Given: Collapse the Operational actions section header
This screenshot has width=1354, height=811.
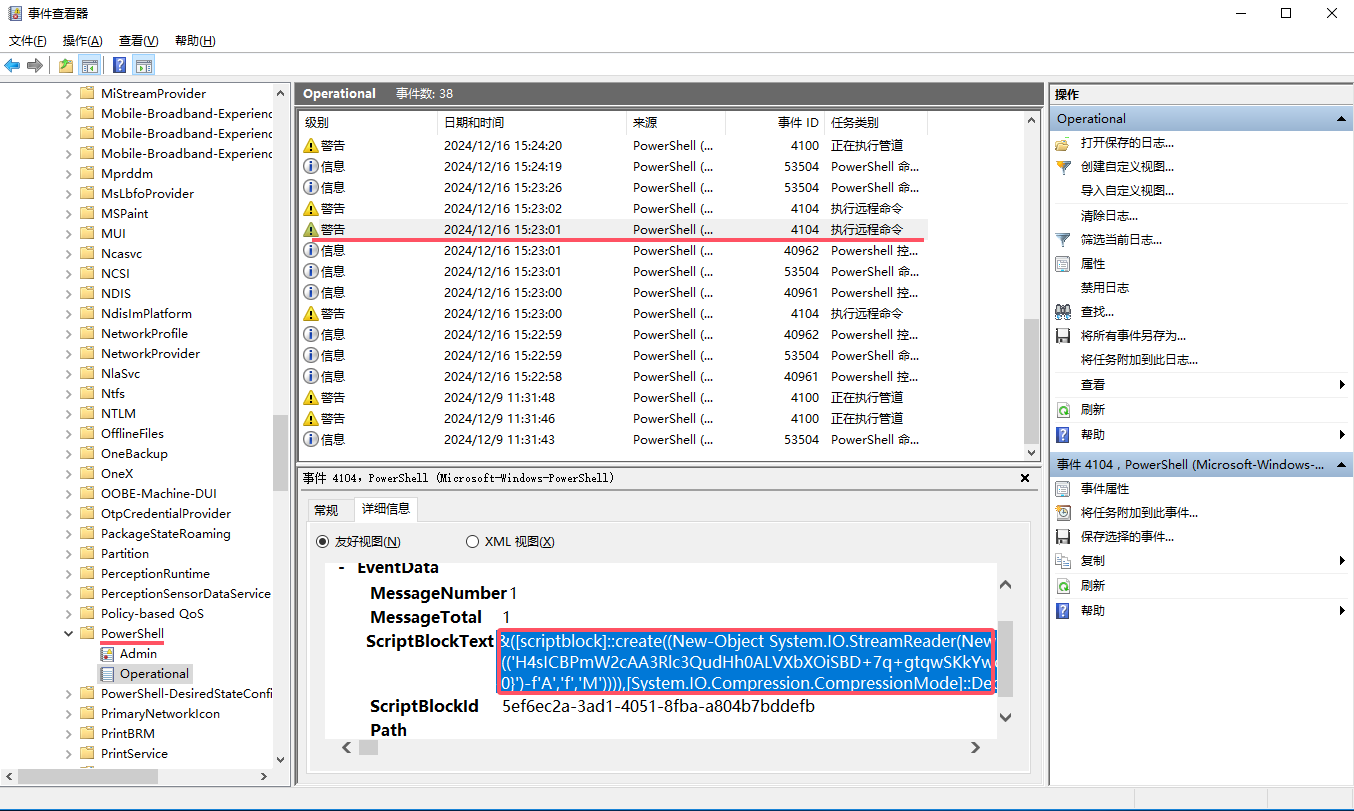Looking at the screenshot, I should 1342,119.
